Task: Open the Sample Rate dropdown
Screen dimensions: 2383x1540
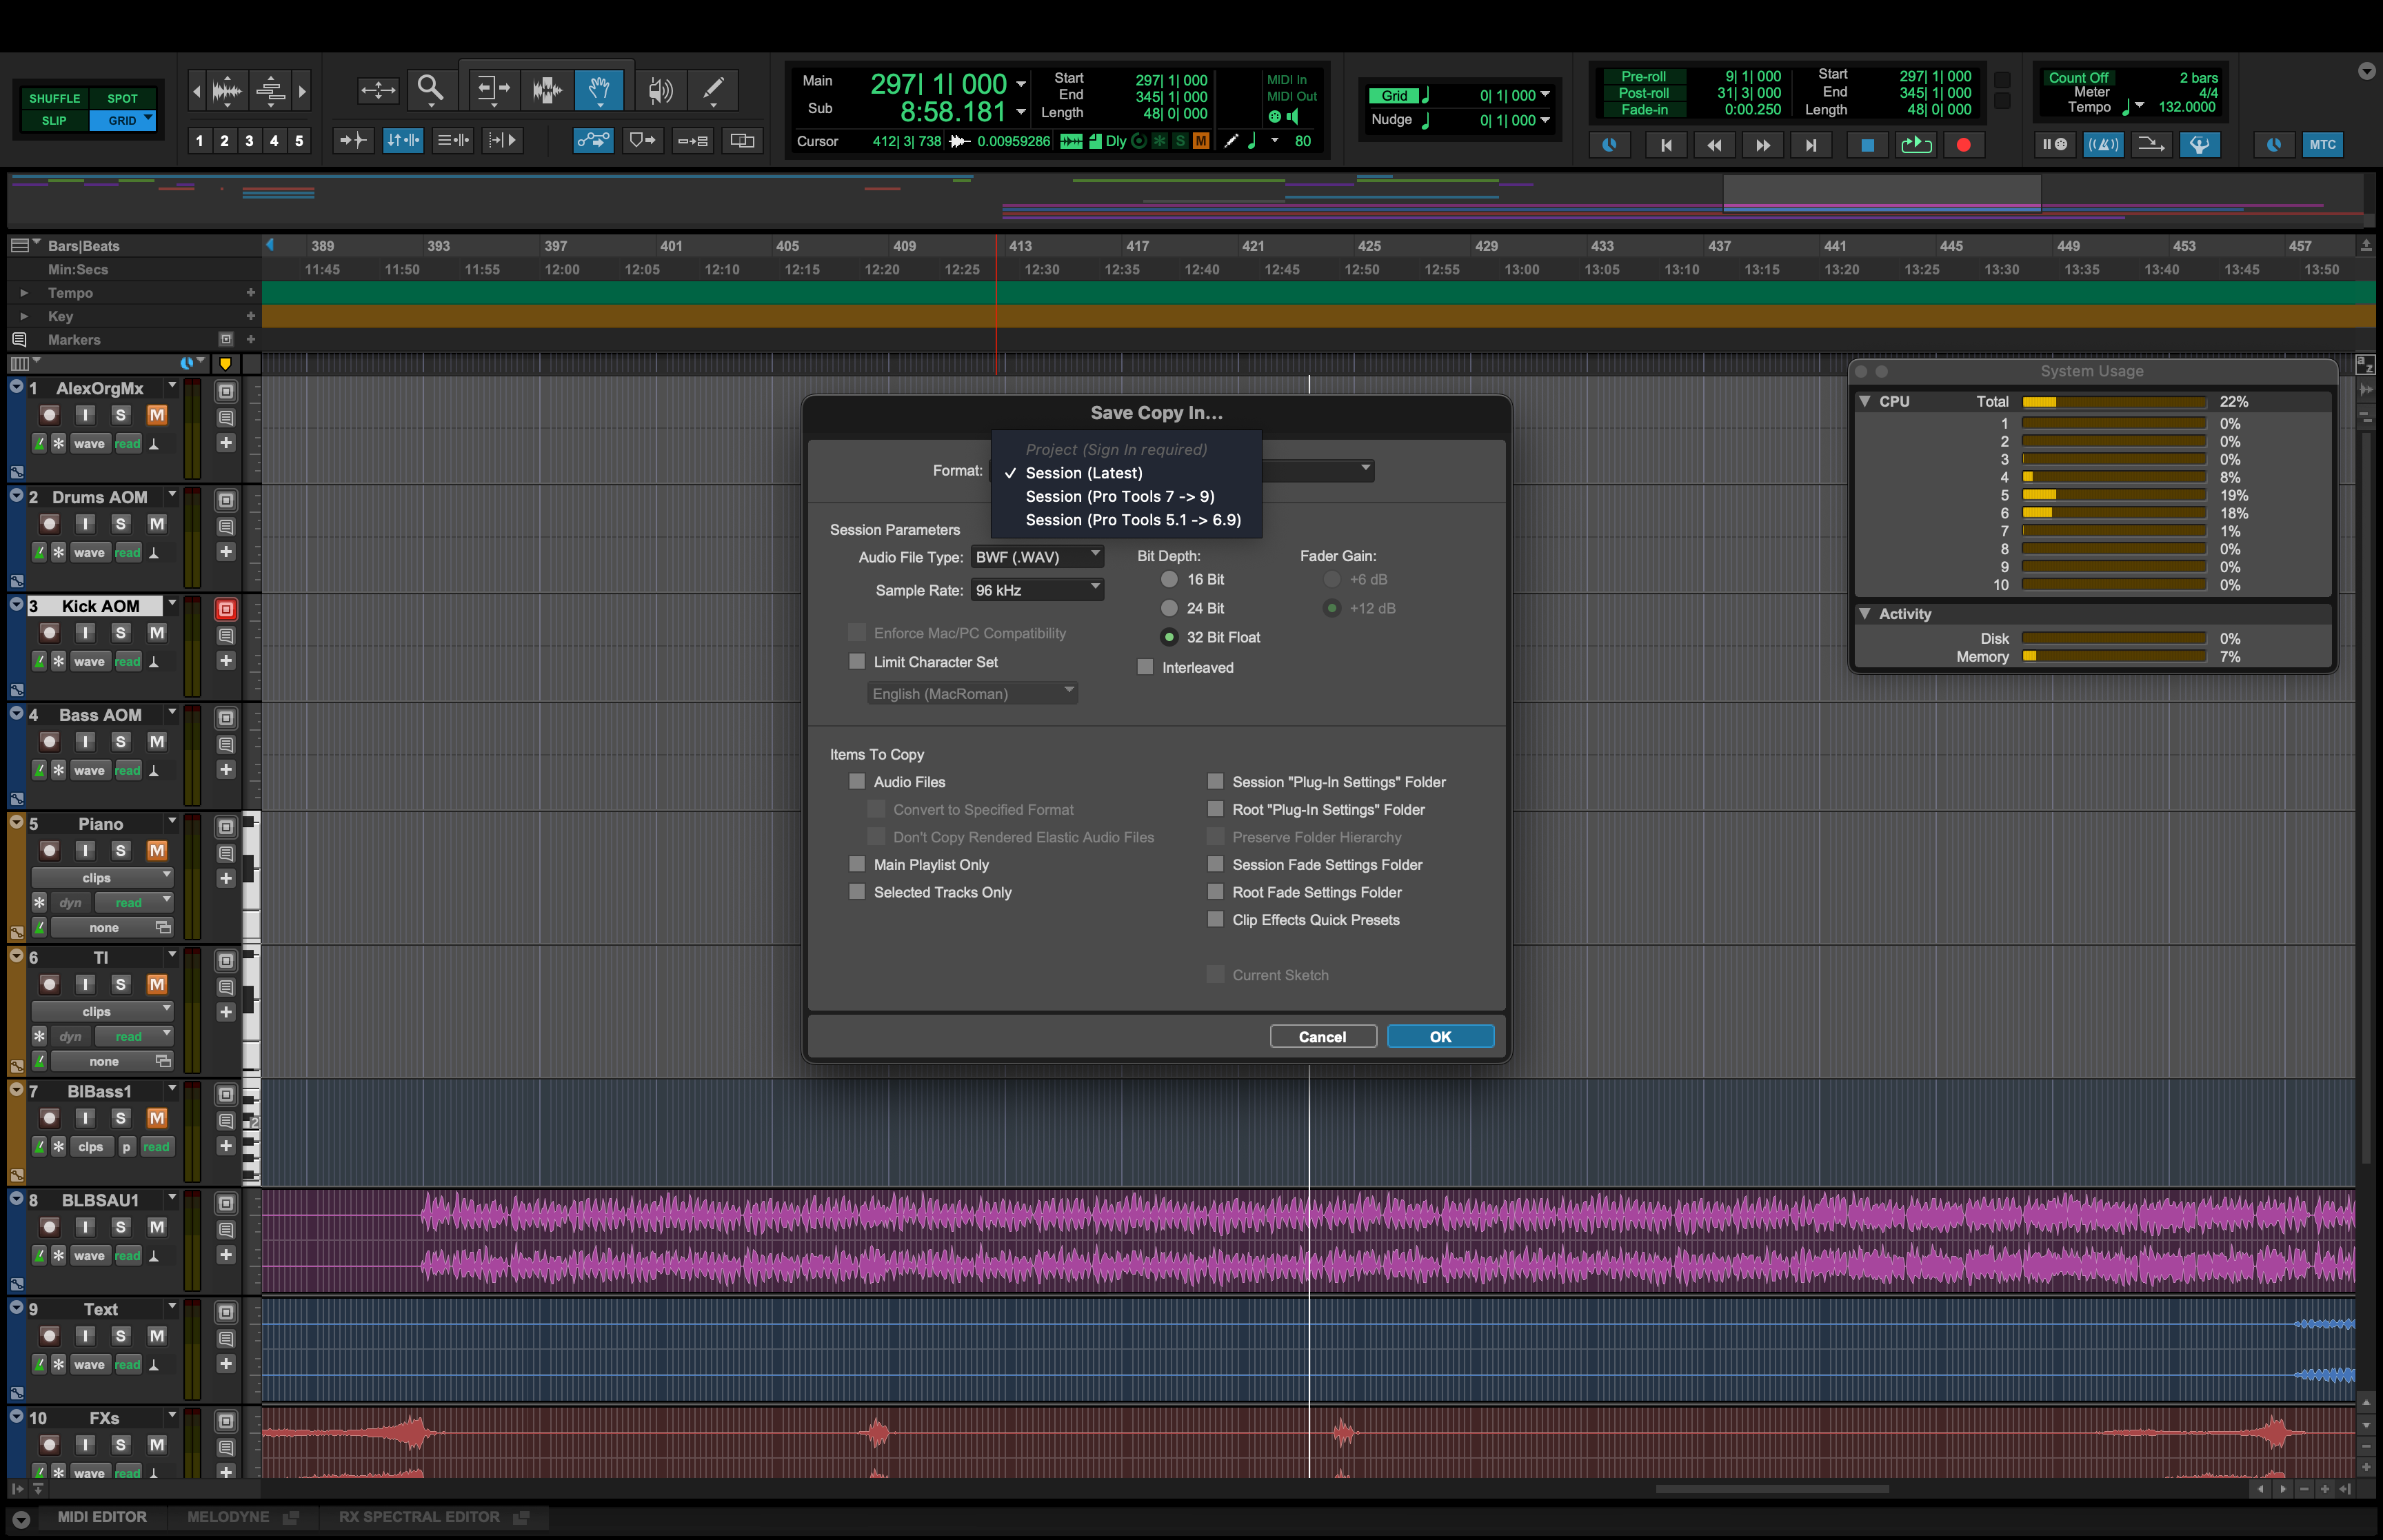Action: pyautogui.click(x=1037, y=590)
